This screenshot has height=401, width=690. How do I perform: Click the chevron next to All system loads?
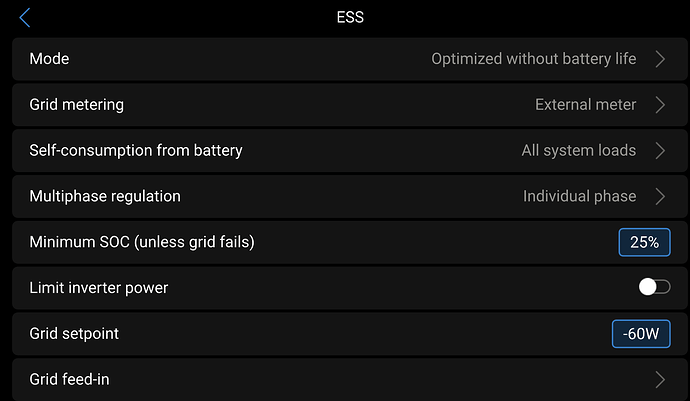pos(660,151)
